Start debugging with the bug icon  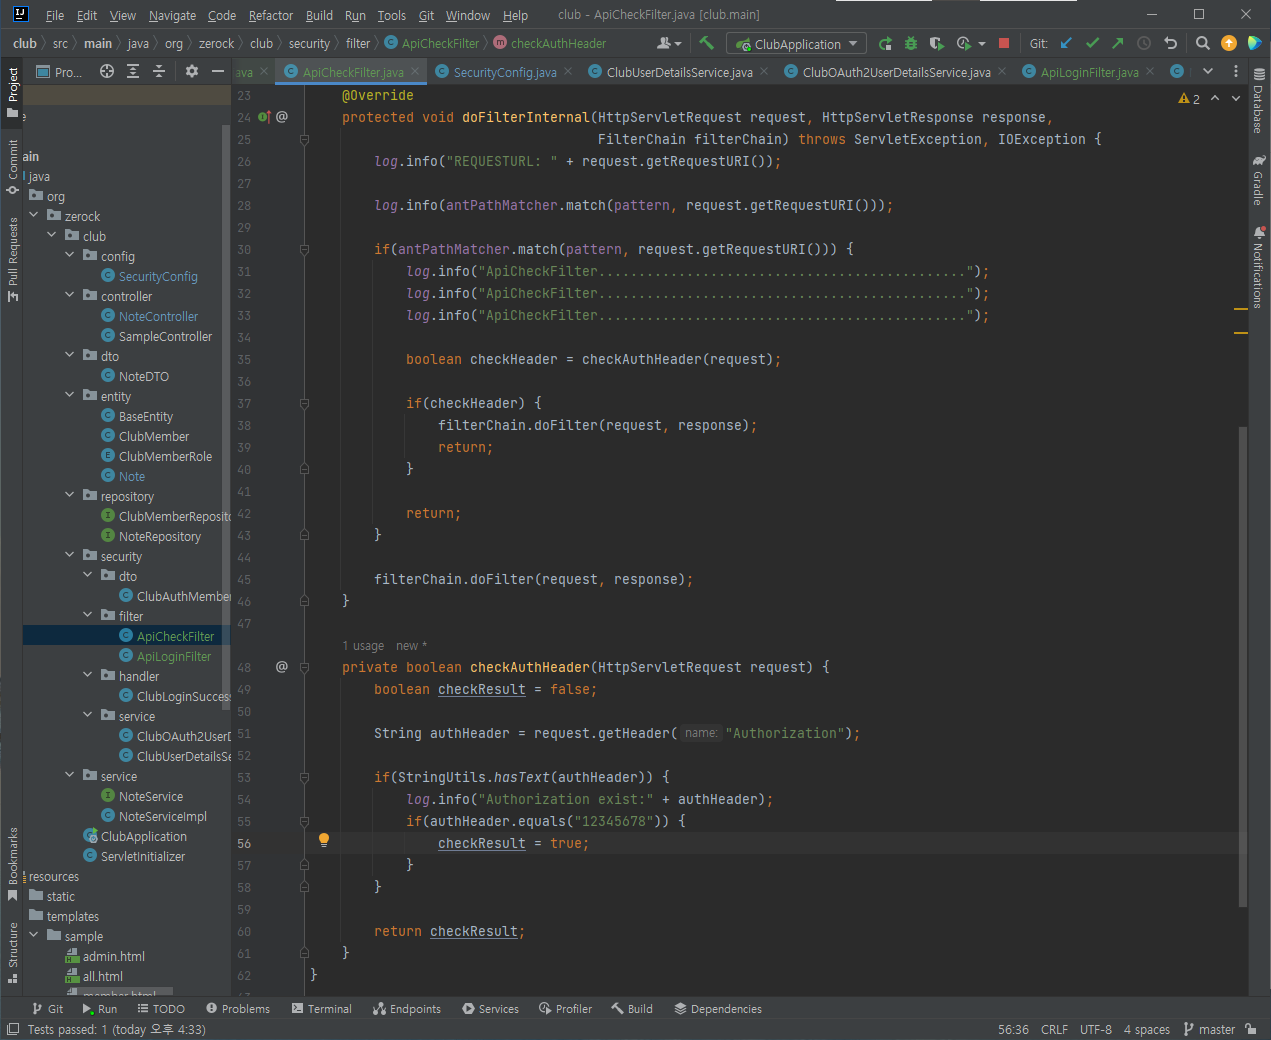pos(911,43)
